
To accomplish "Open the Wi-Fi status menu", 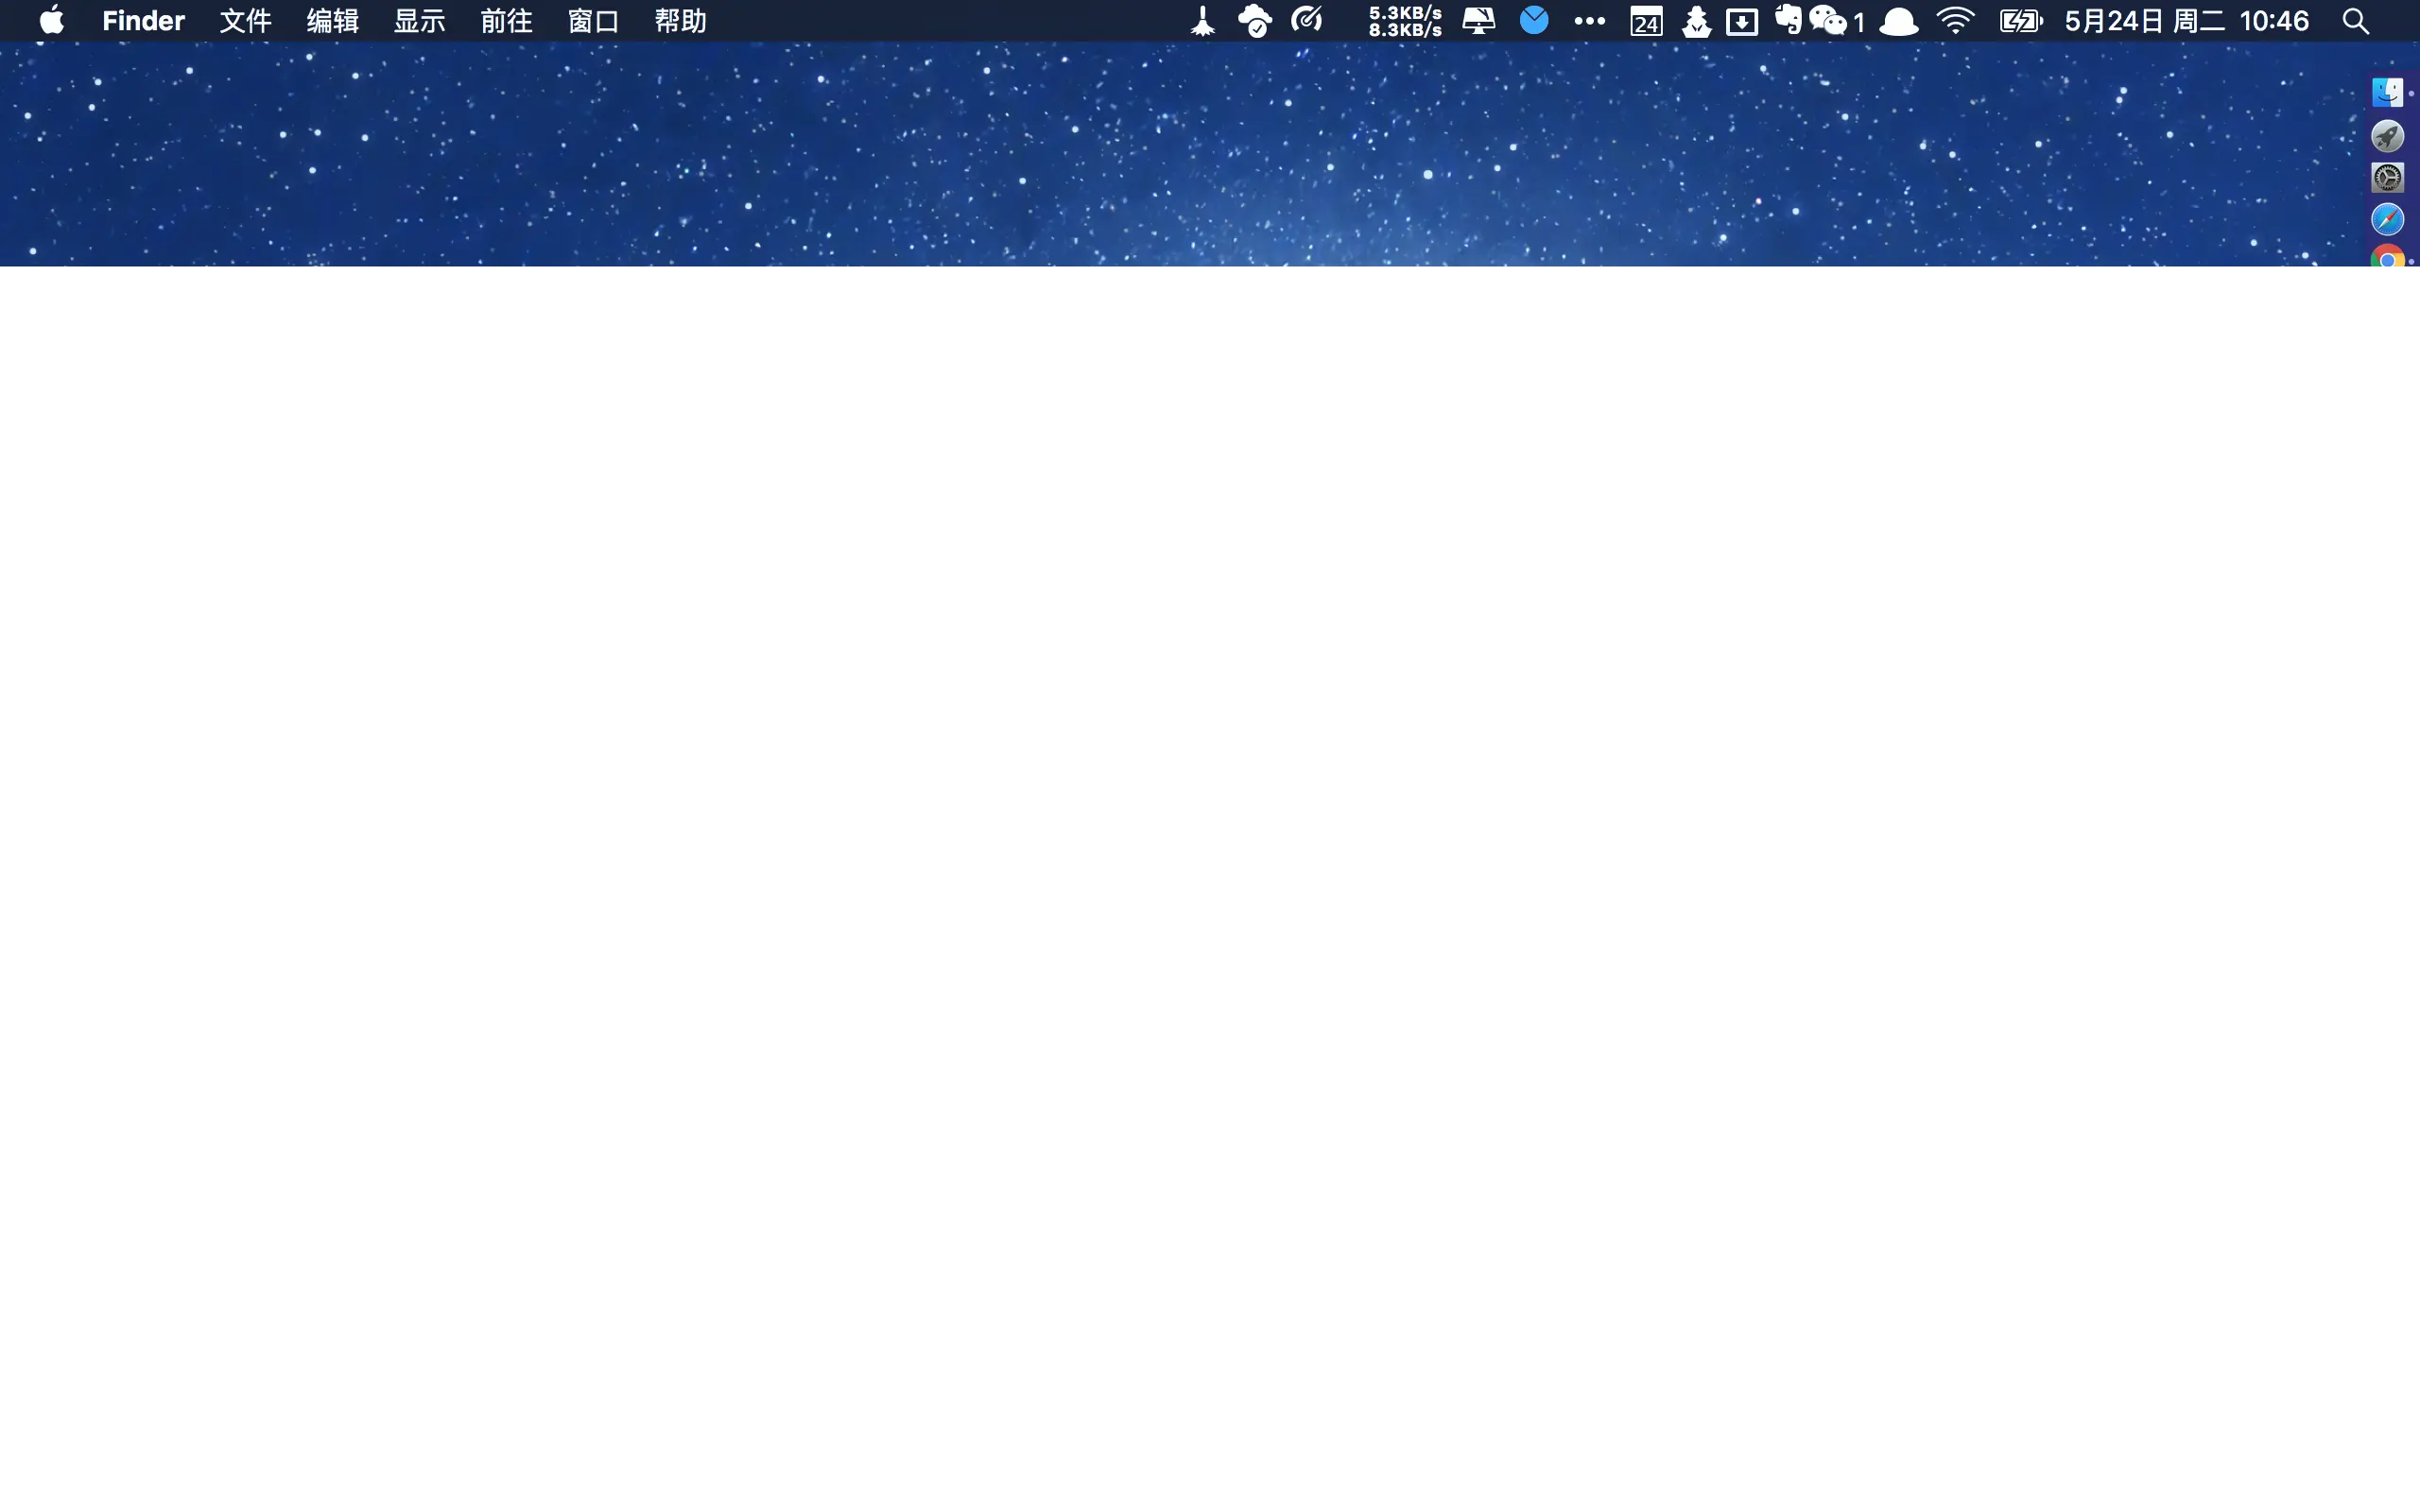I will [1955, 21].
